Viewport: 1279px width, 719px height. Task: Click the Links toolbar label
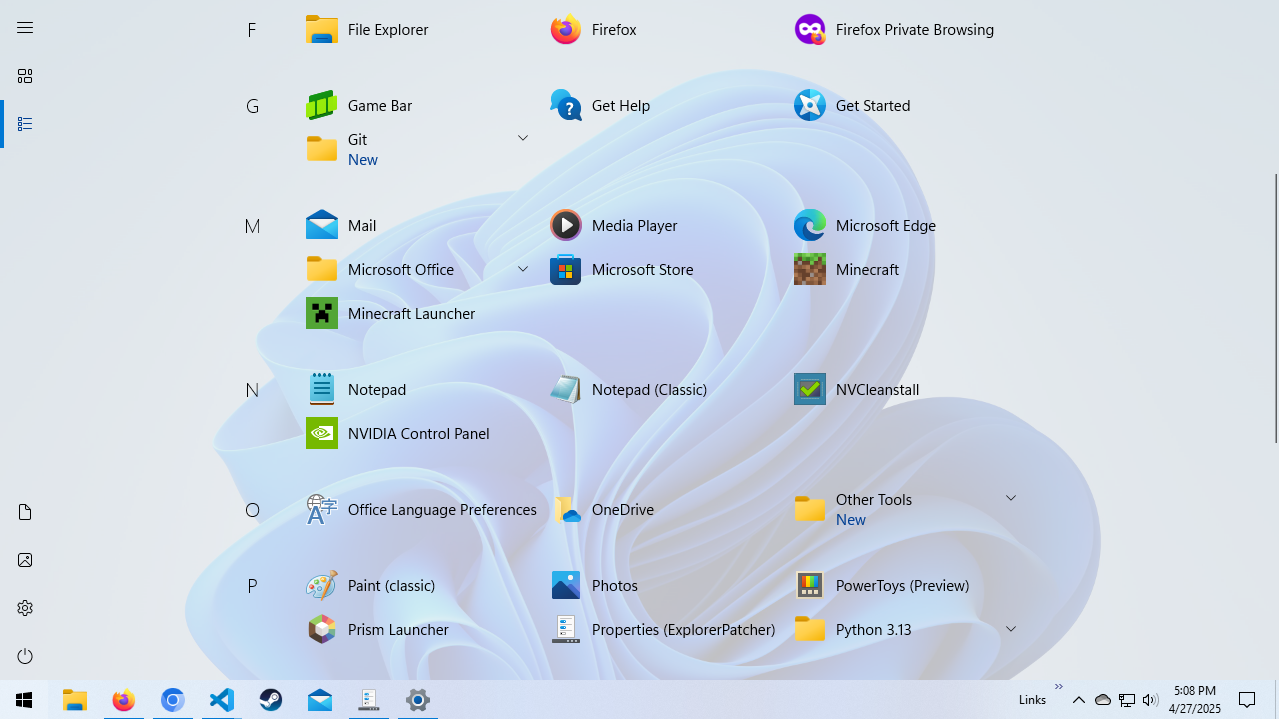[1032, 700]
